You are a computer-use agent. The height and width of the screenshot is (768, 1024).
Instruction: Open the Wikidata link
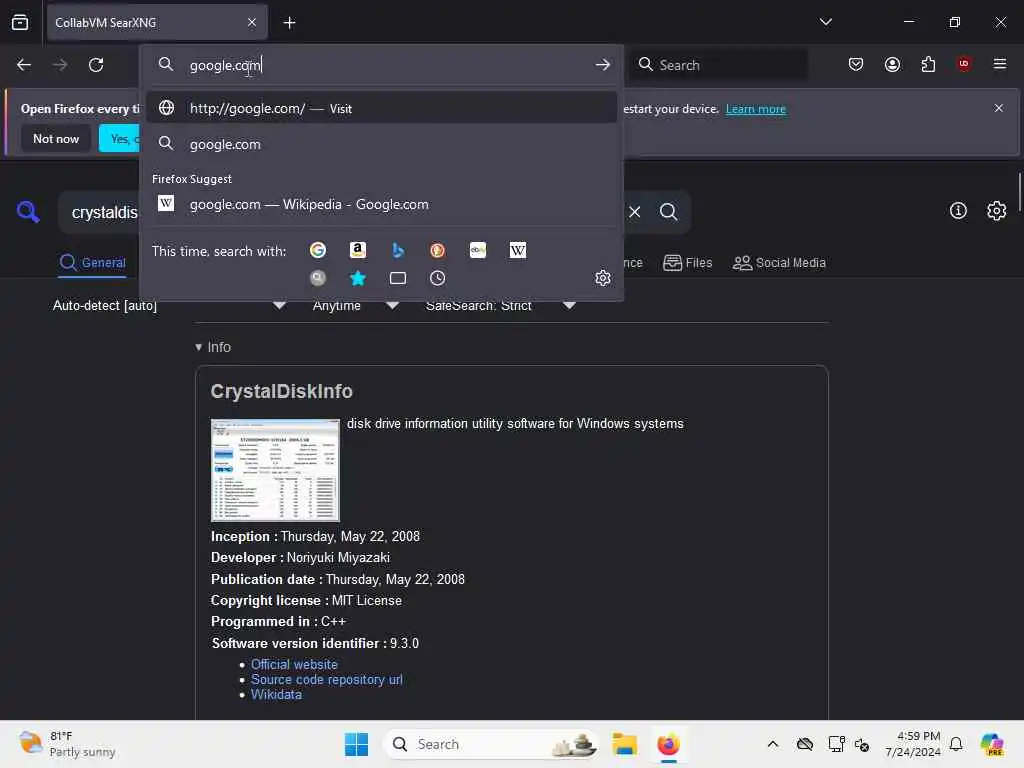coord(276,694)
